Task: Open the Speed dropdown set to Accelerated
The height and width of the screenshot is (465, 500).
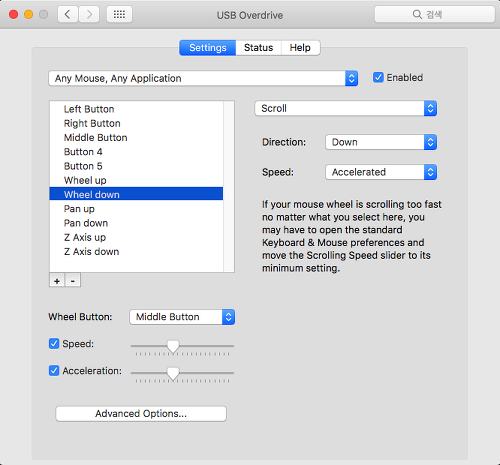Action: click(381, 172)
